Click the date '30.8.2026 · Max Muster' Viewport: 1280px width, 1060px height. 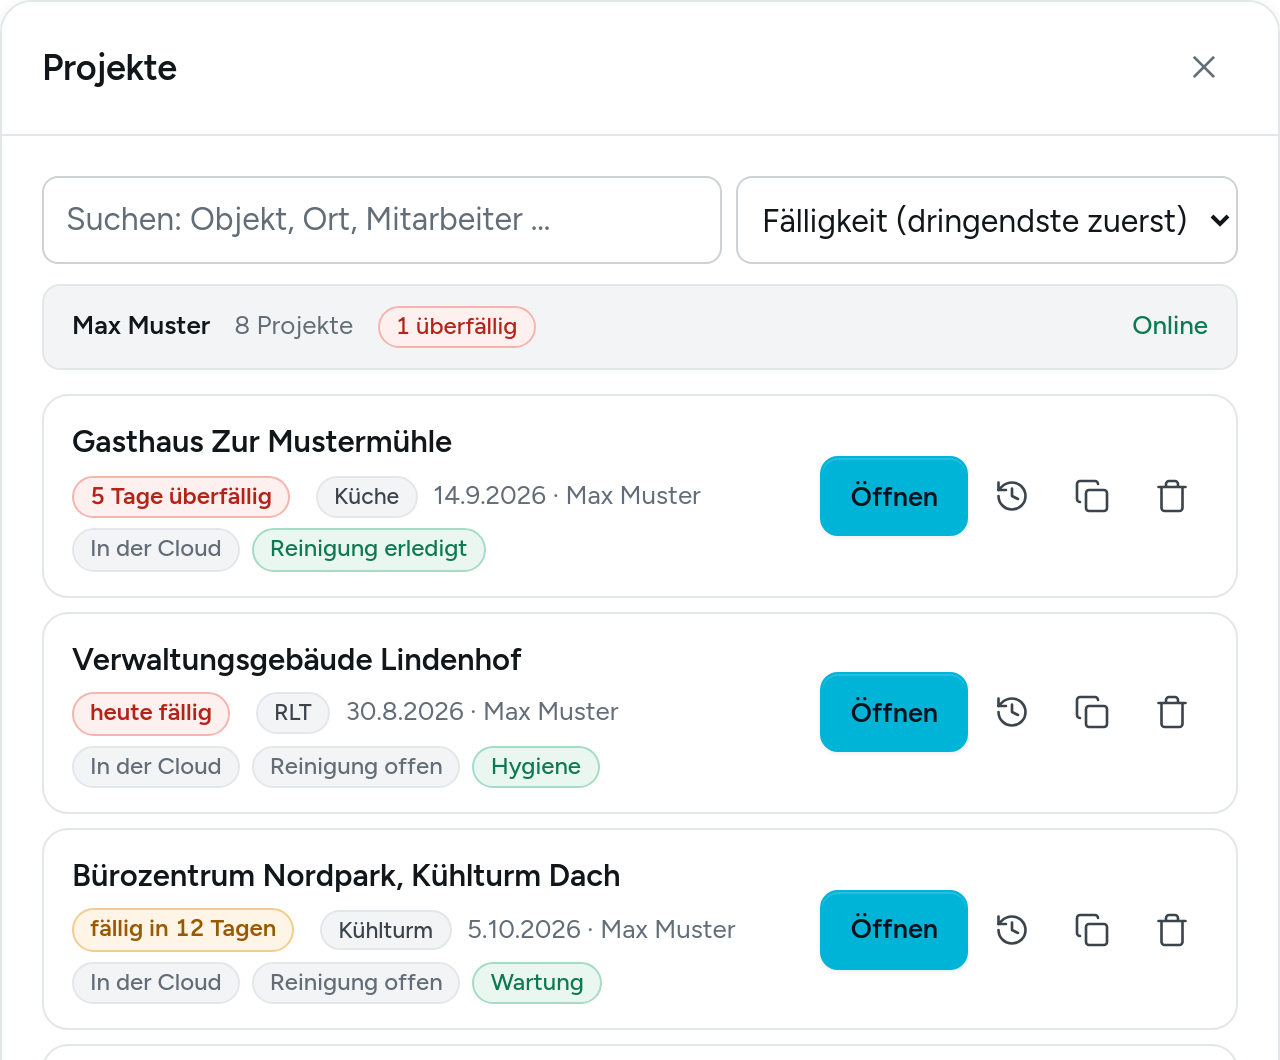pyautogui.click(x=482, y=712)
